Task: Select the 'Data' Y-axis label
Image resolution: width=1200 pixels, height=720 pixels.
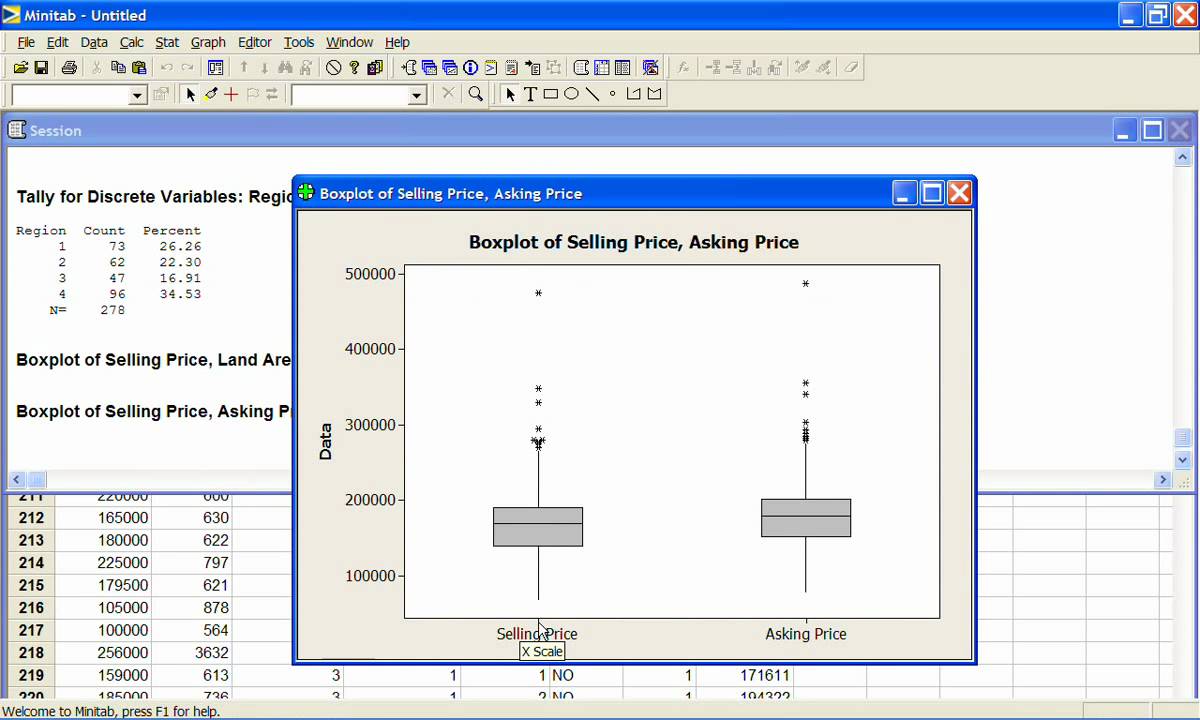Action: (x=325, y=441)
